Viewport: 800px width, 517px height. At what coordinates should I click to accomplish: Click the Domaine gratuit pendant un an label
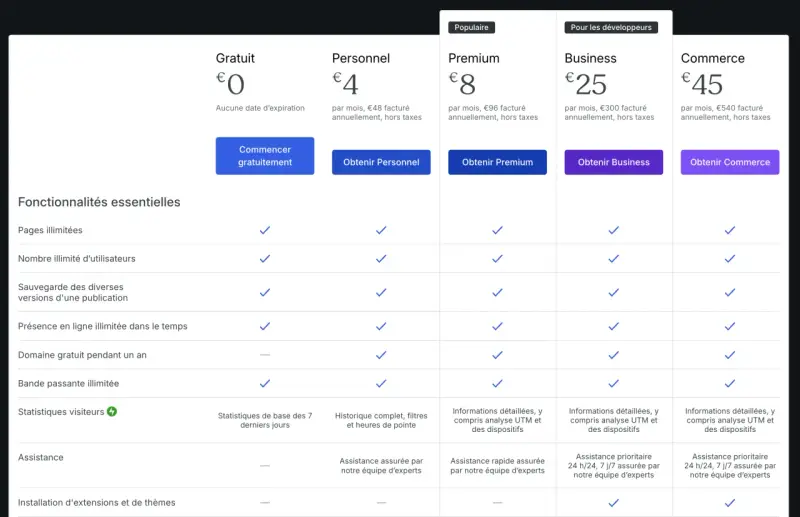(82, 355)
